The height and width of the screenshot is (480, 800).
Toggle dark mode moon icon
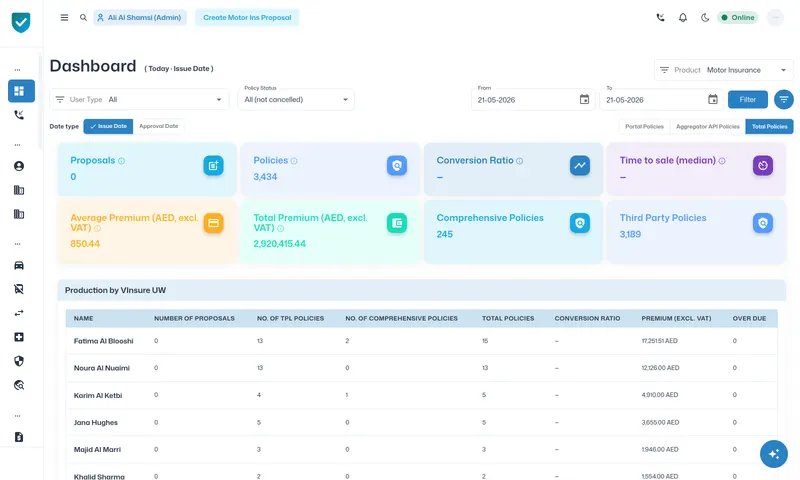click(705, 17)
